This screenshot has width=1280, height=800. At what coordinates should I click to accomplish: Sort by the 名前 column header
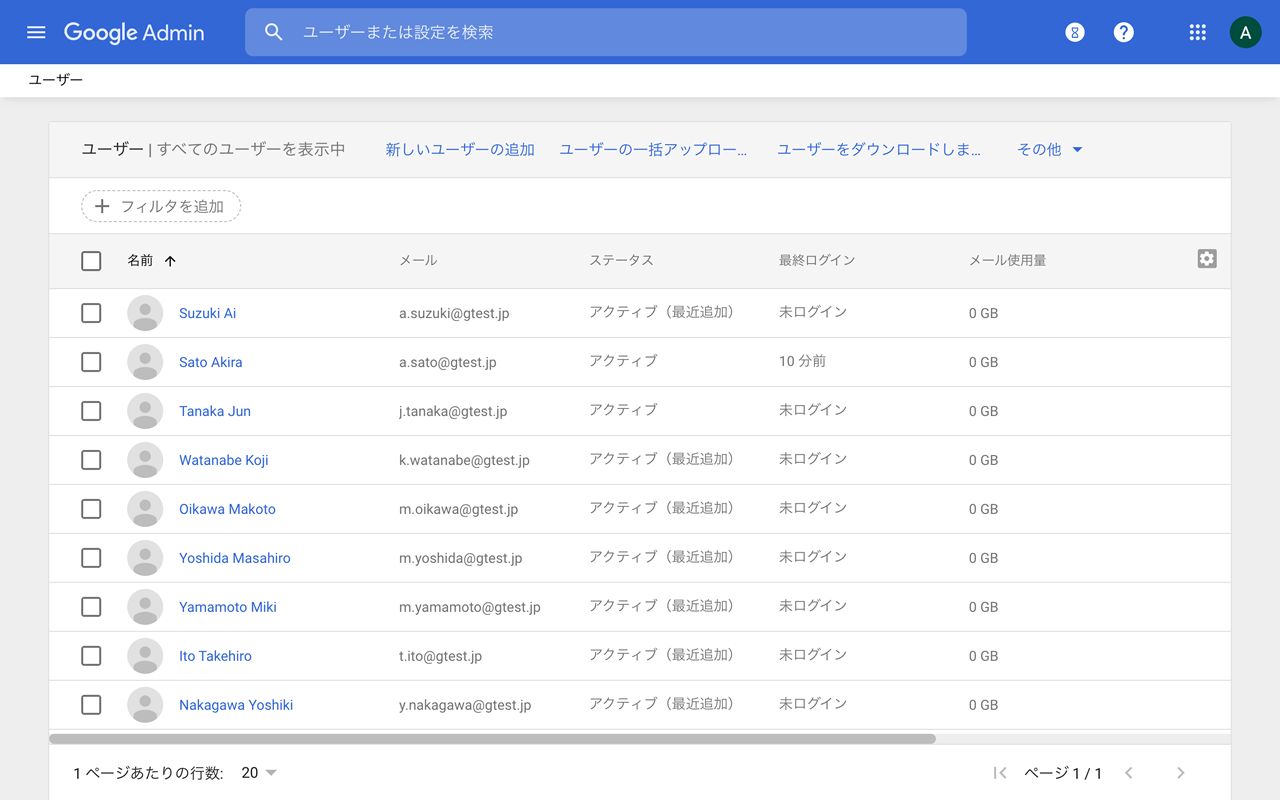coord(140,261)
